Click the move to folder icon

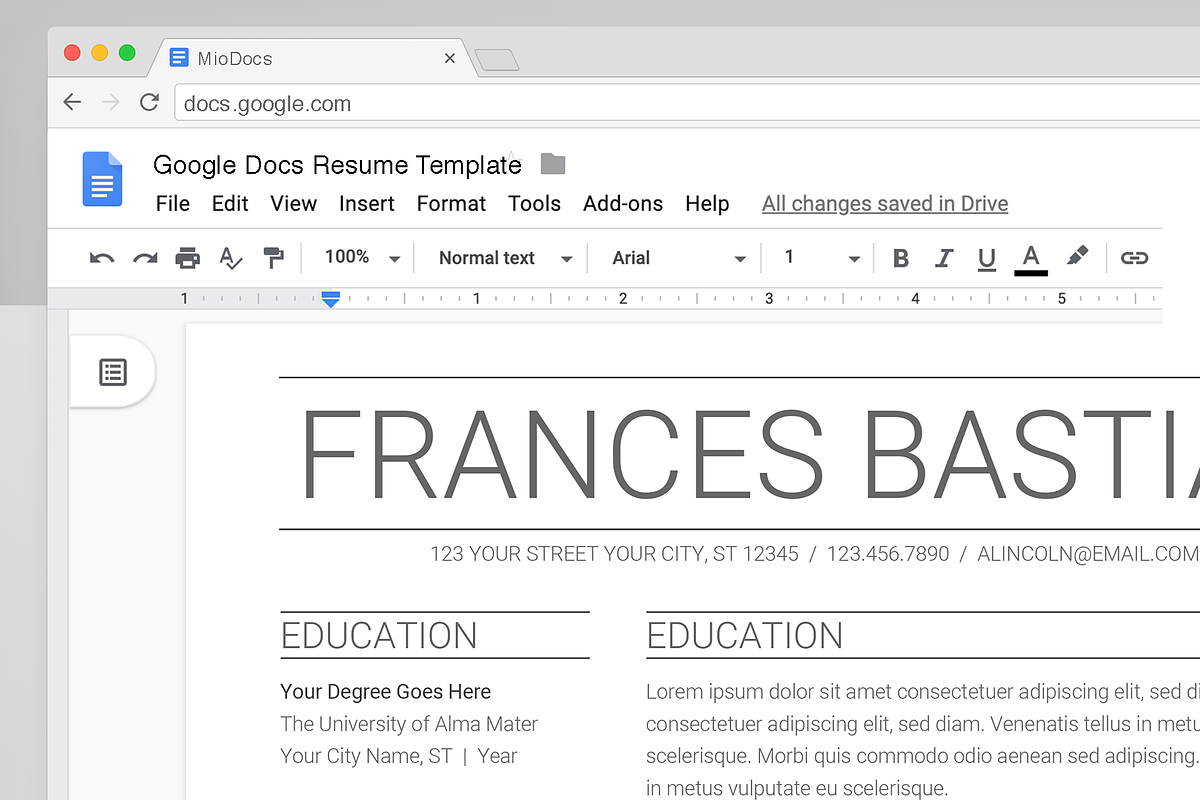(553, 163)
